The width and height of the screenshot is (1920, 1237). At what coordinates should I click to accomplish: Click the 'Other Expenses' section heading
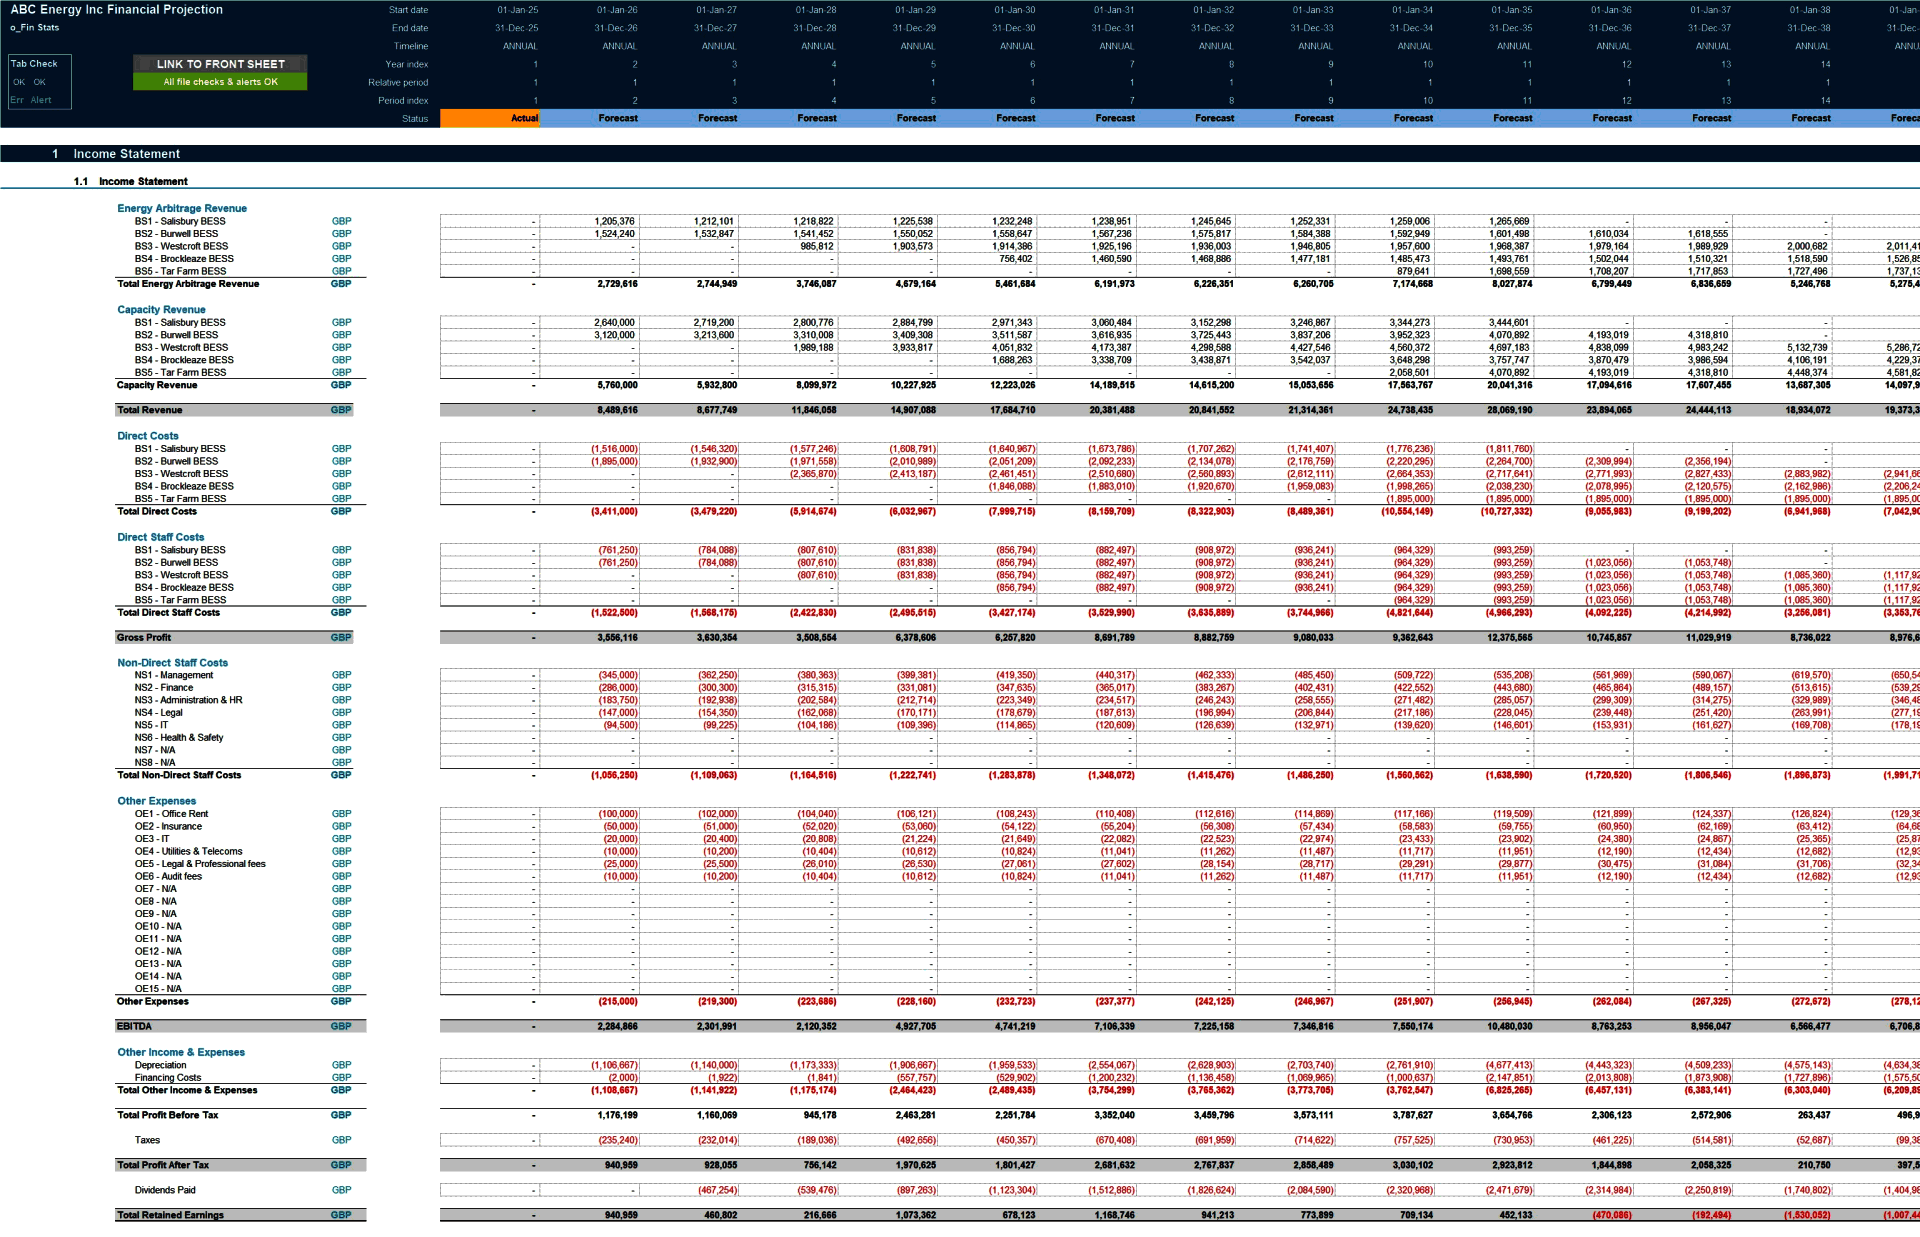pyautogui.click(x=155, y=801)
